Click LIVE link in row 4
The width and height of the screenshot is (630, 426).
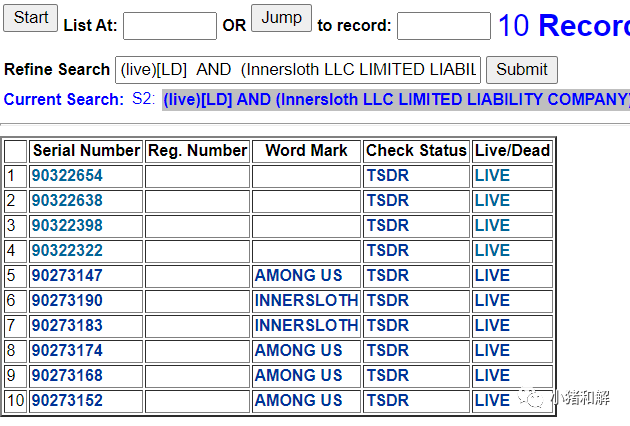click(x=492, y=250)
